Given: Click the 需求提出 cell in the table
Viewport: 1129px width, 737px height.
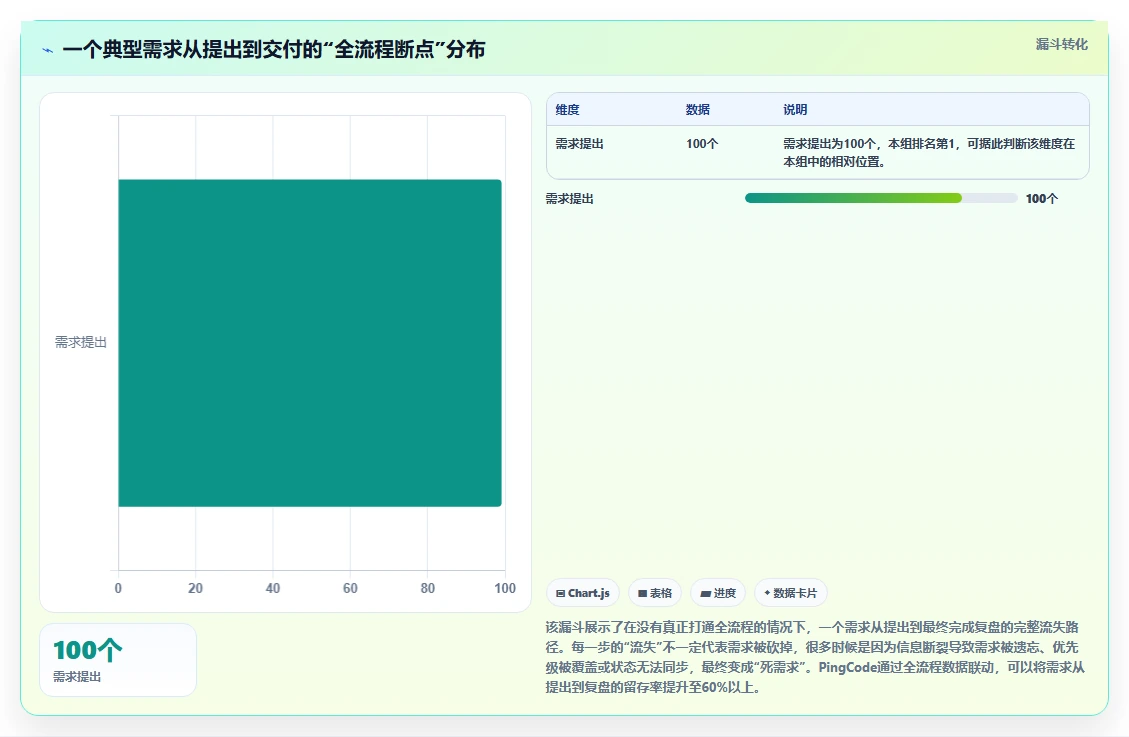Looking at the screenshot, I should (x=580, y=144).
